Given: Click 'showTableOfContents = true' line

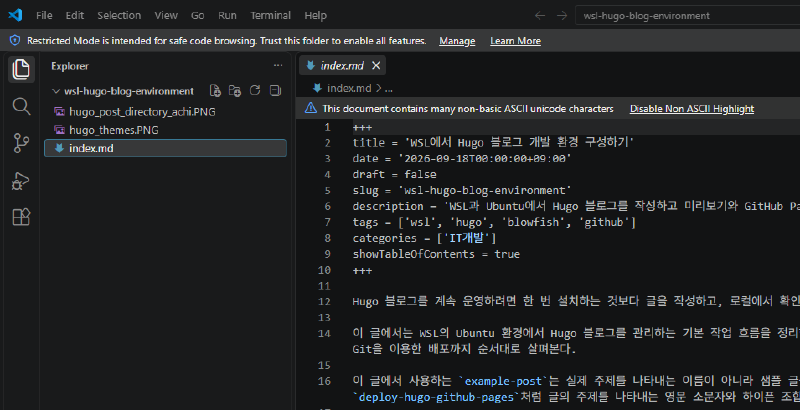Looking at the screenshot, I should coord(436,254).
